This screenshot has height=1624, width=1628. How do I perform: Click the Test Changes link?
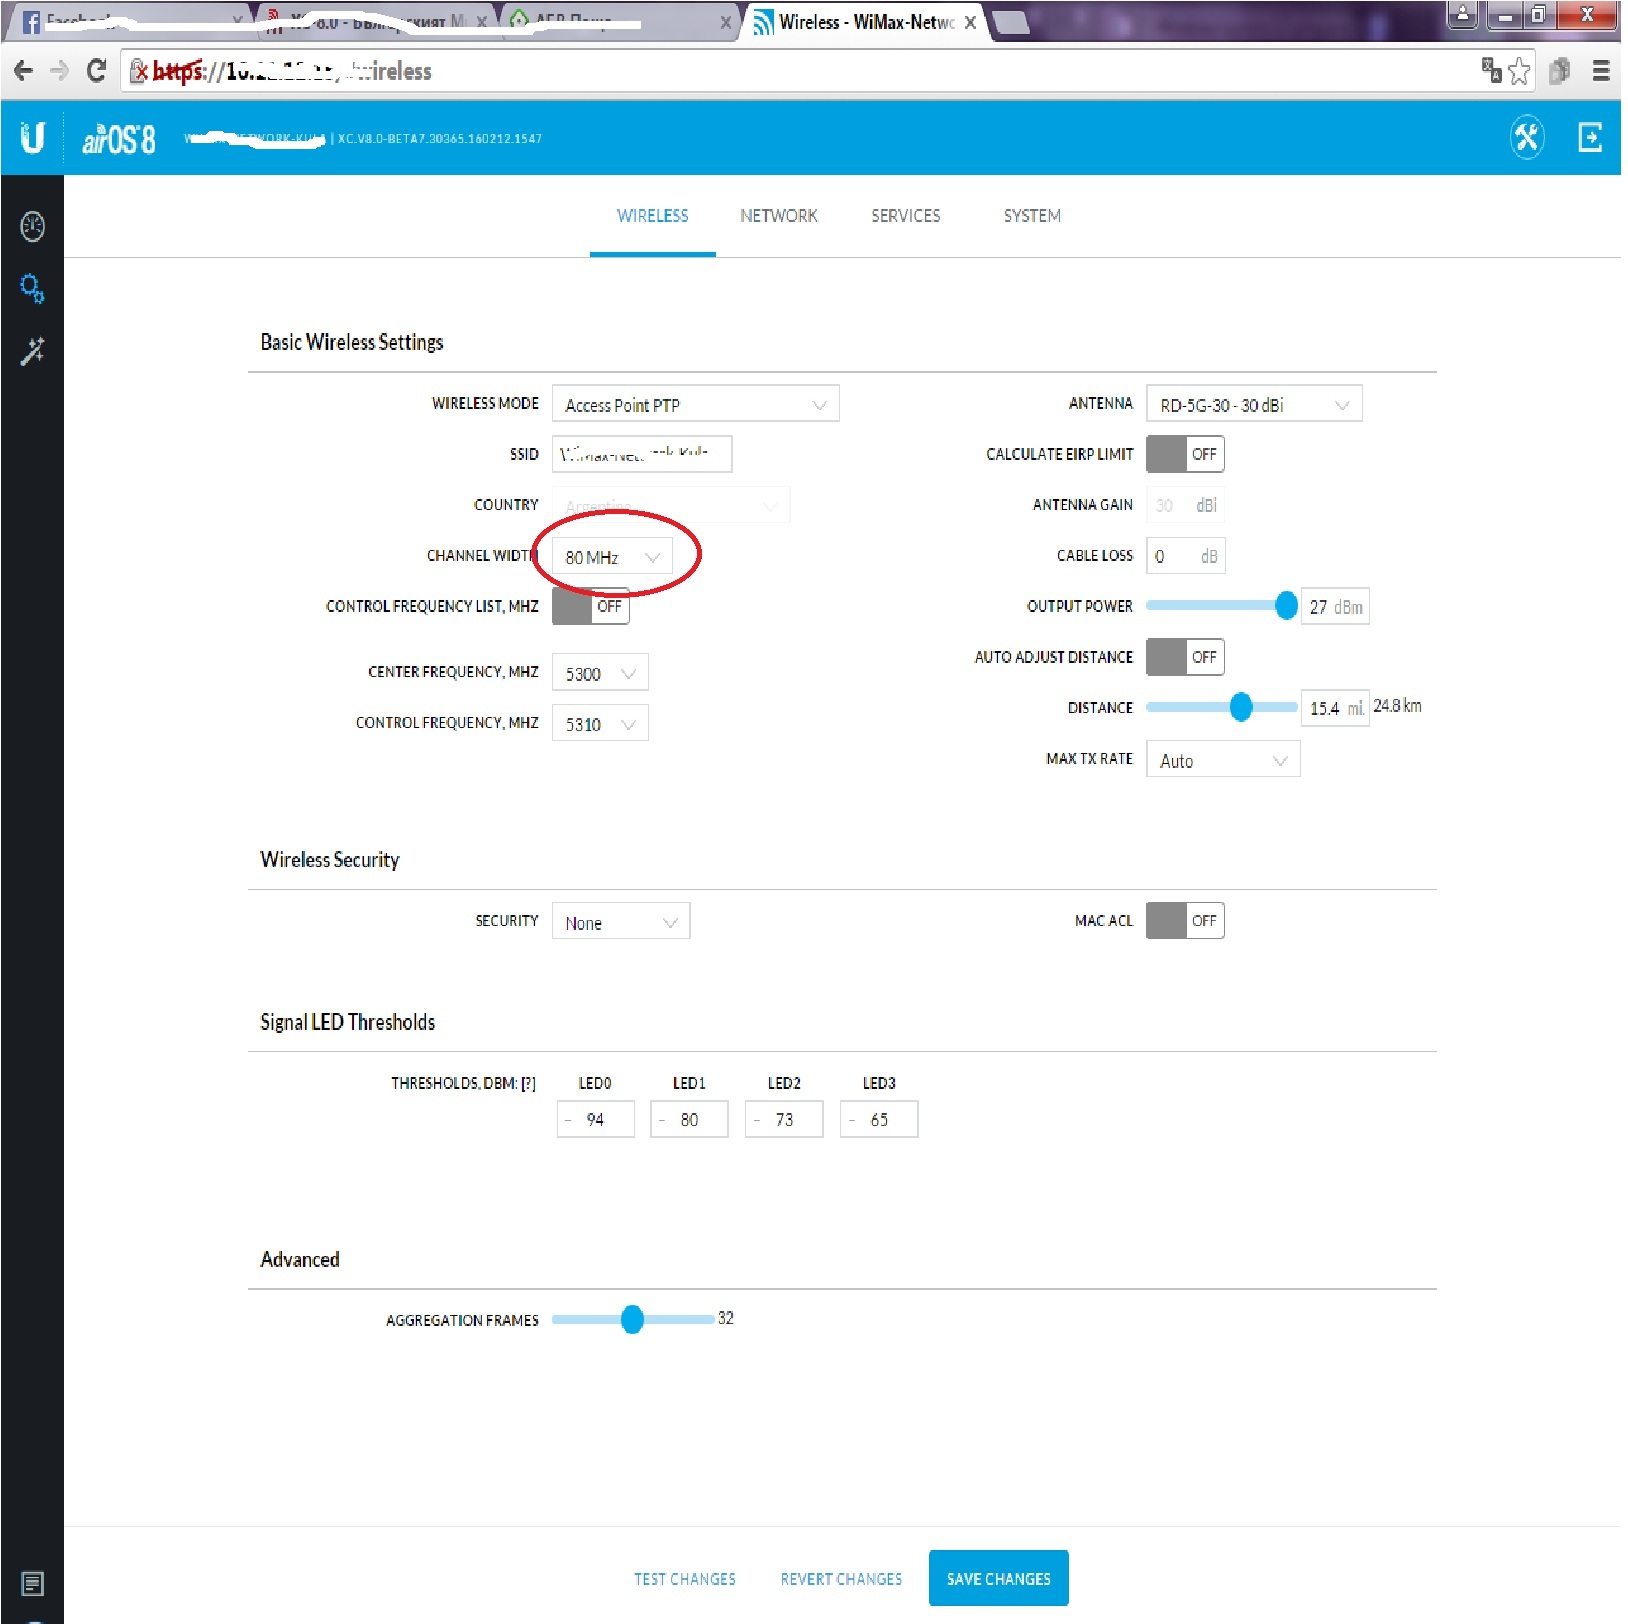tap(684, 1579)
